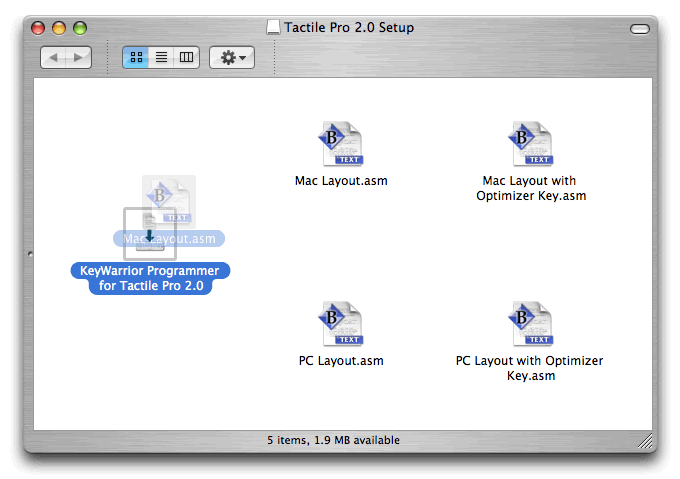Click the 'Mac Layout.asm' file name label
The height and width of the screenshot is (479, 680).
point(341,181)
